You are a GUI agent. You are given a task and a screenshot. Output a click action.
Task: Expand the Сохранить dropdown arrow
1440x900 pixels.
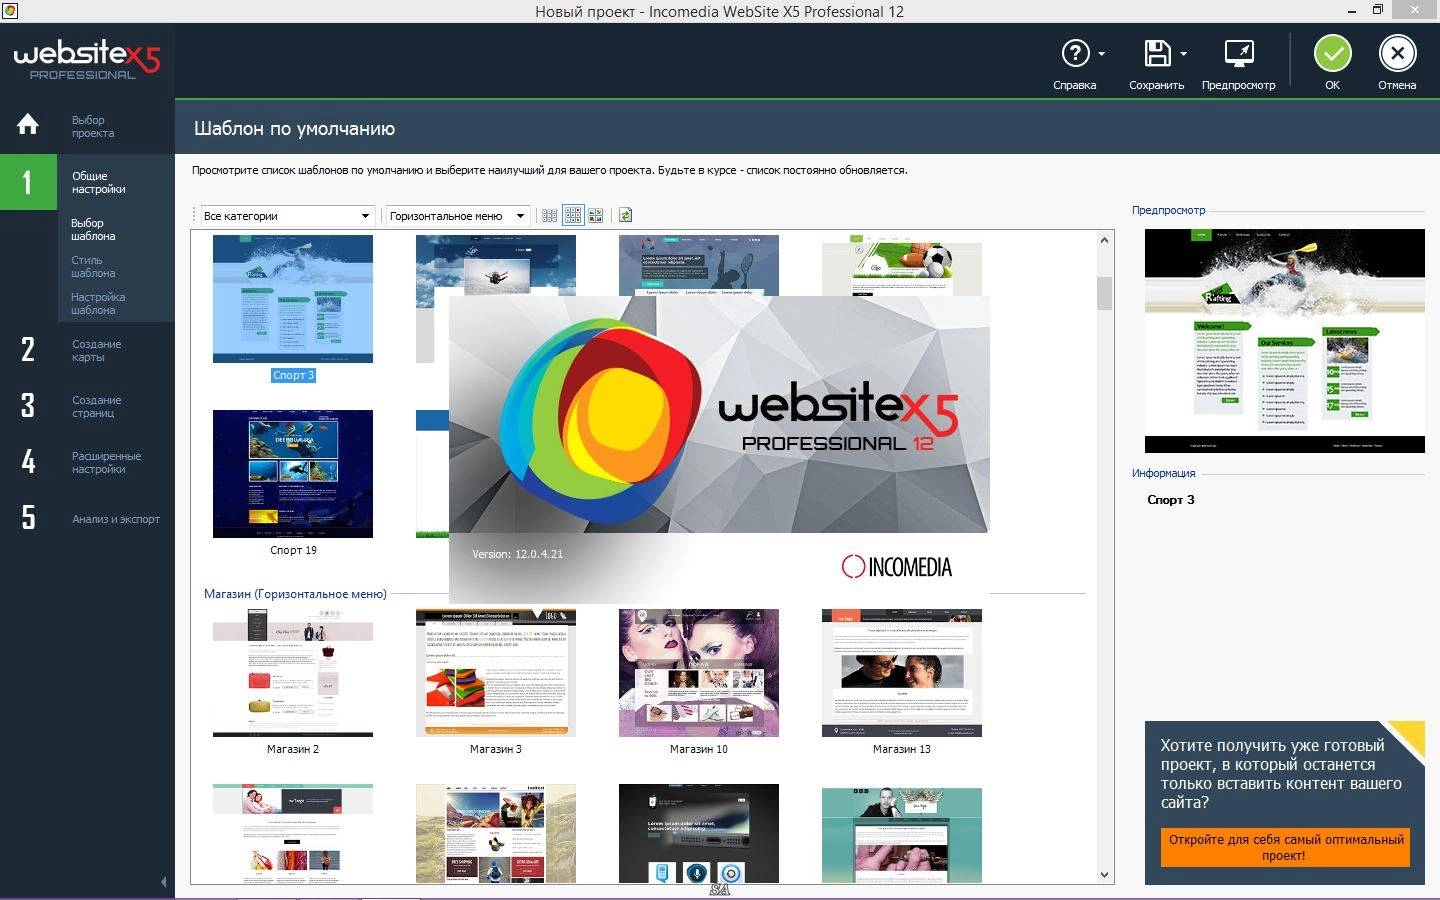[x=1183, y=53]
